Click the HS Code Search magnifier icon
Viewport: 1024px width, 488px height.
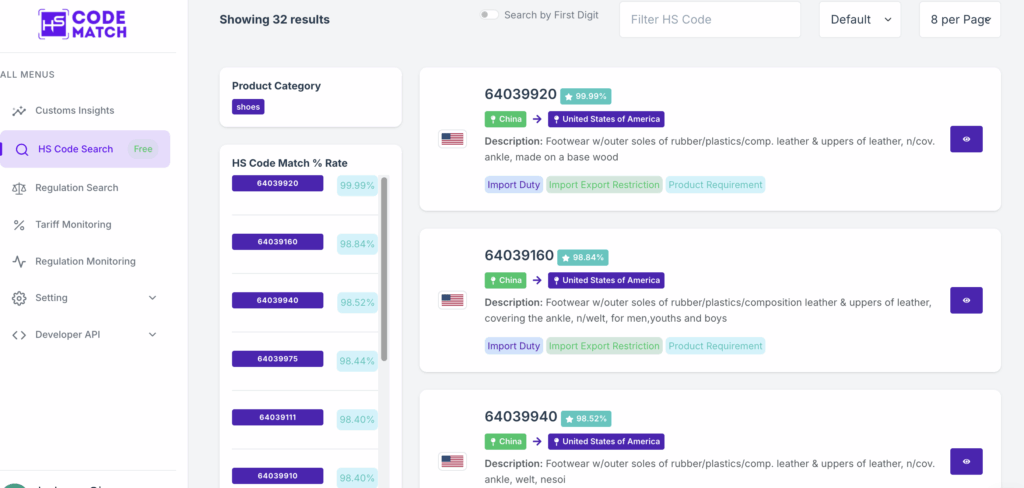point(22,150)
